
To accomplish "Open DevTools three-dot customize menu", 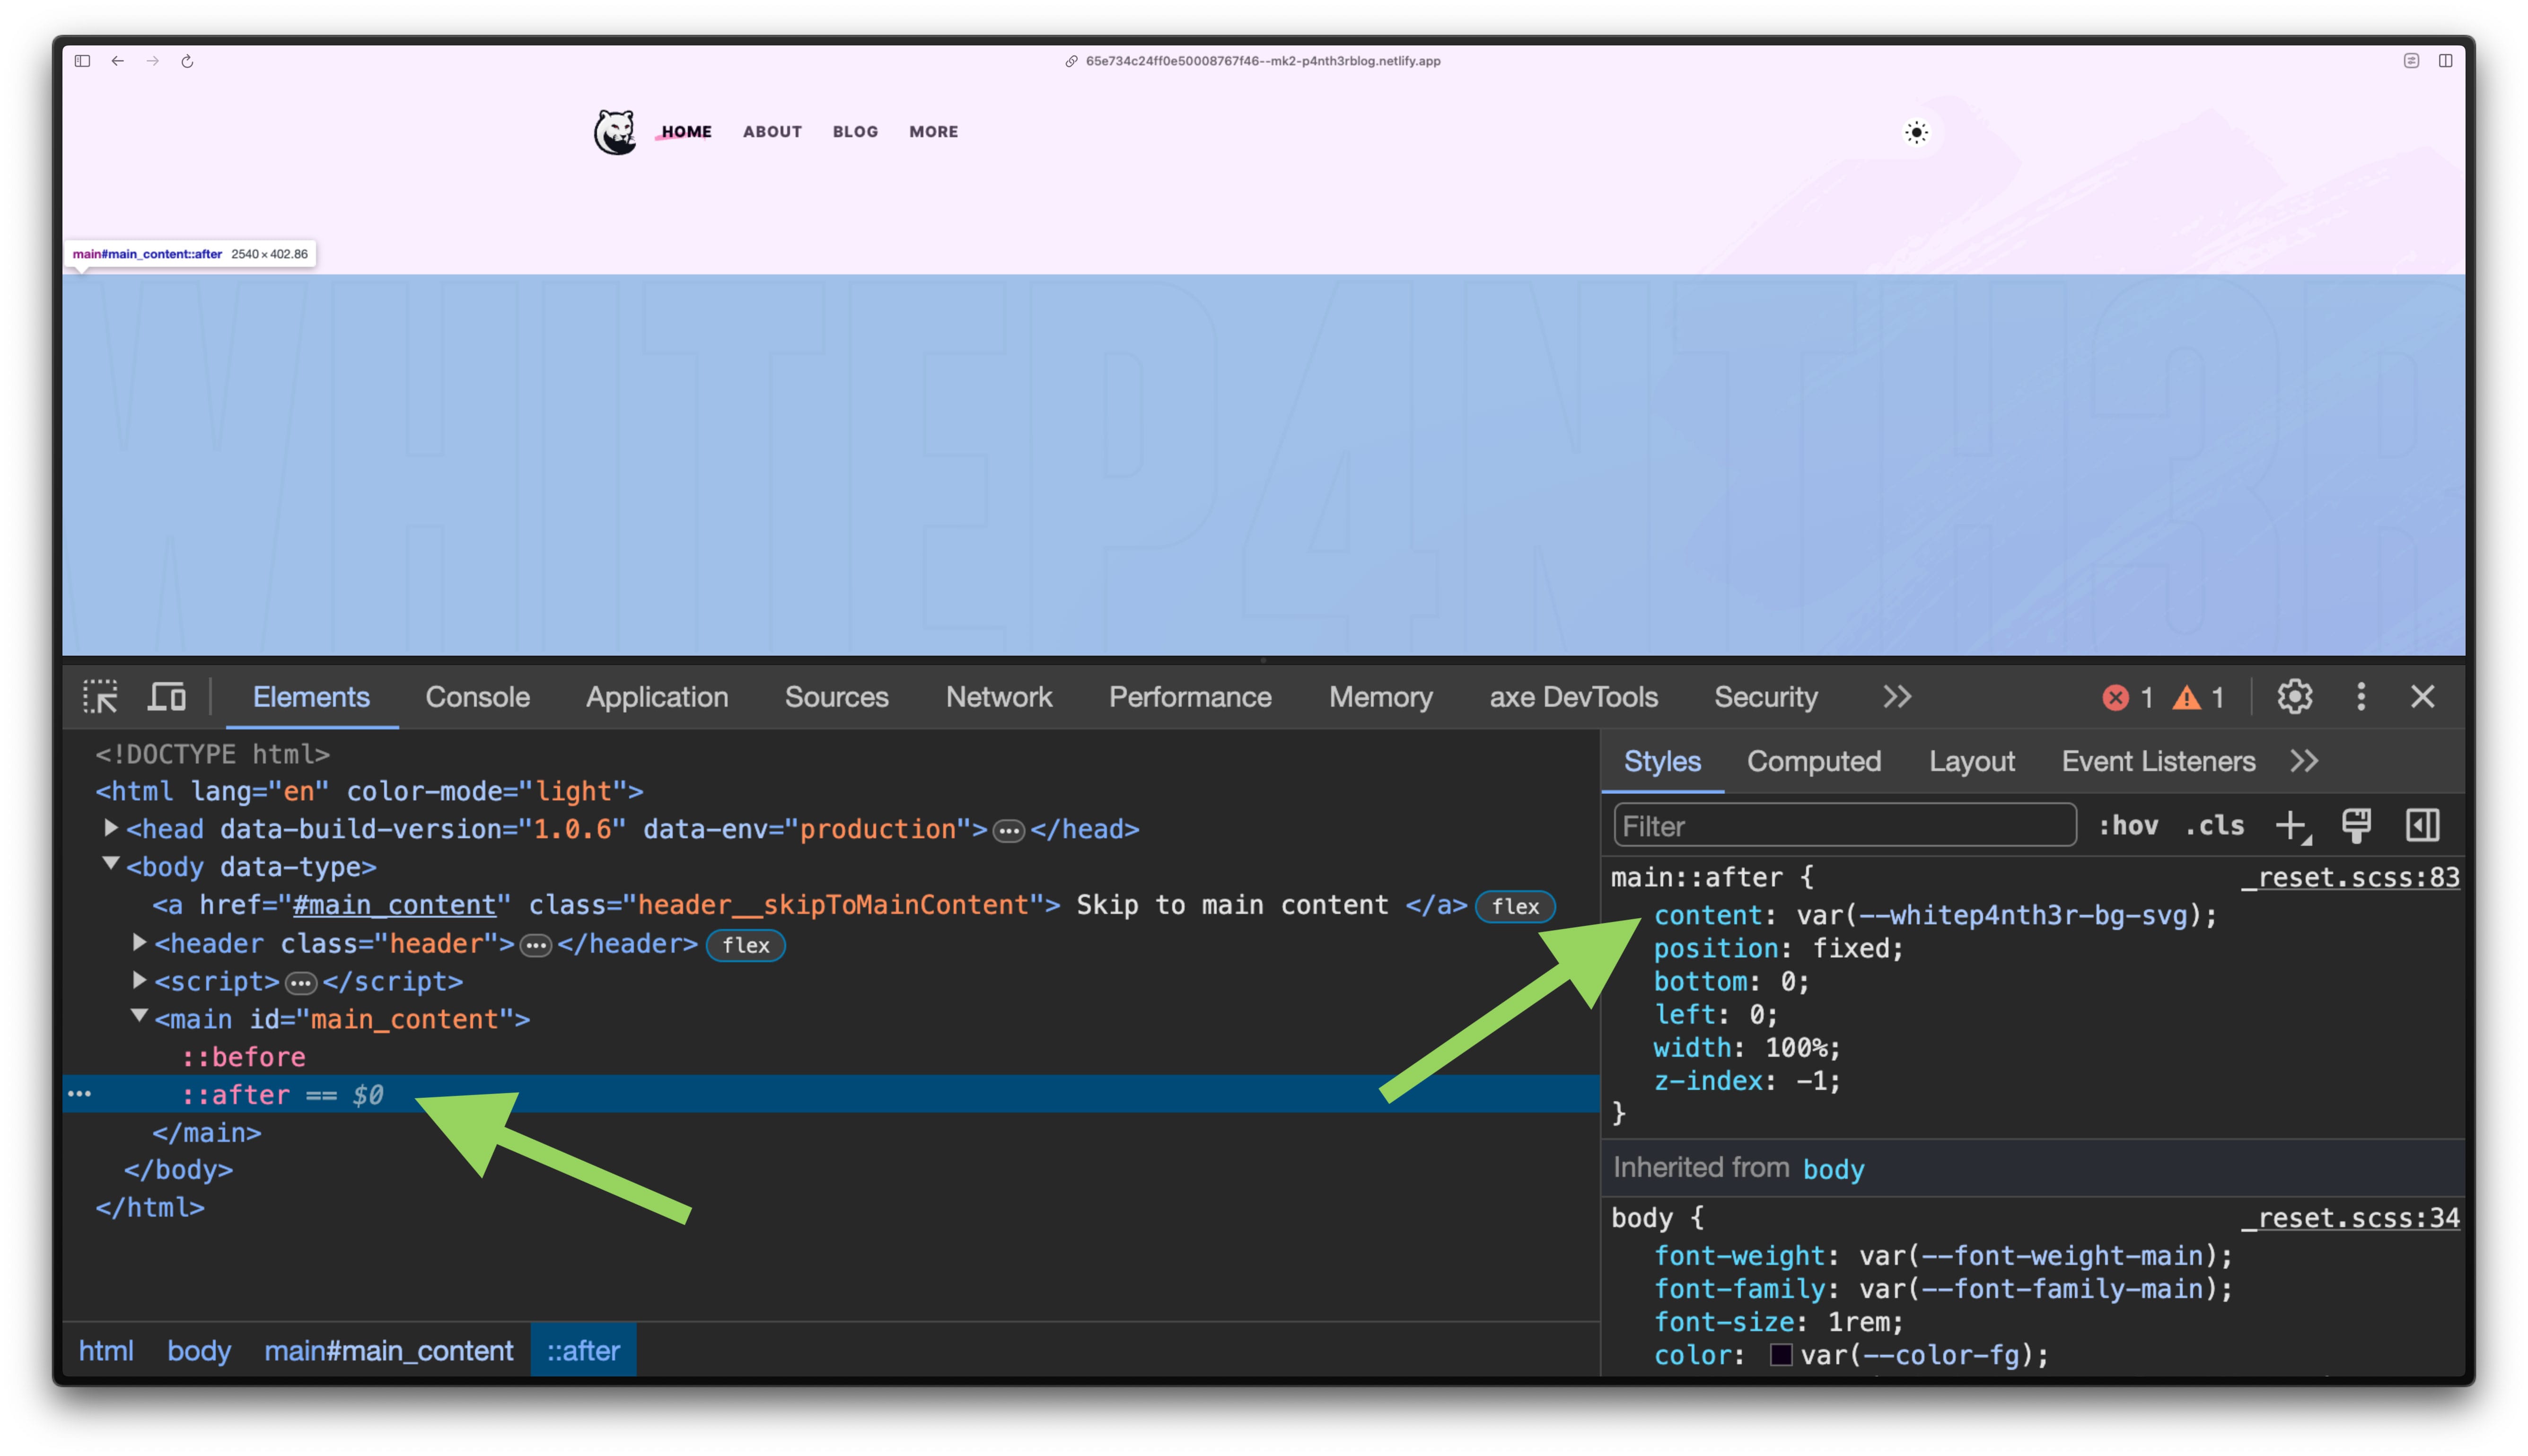I will [x=2361, y=696].
